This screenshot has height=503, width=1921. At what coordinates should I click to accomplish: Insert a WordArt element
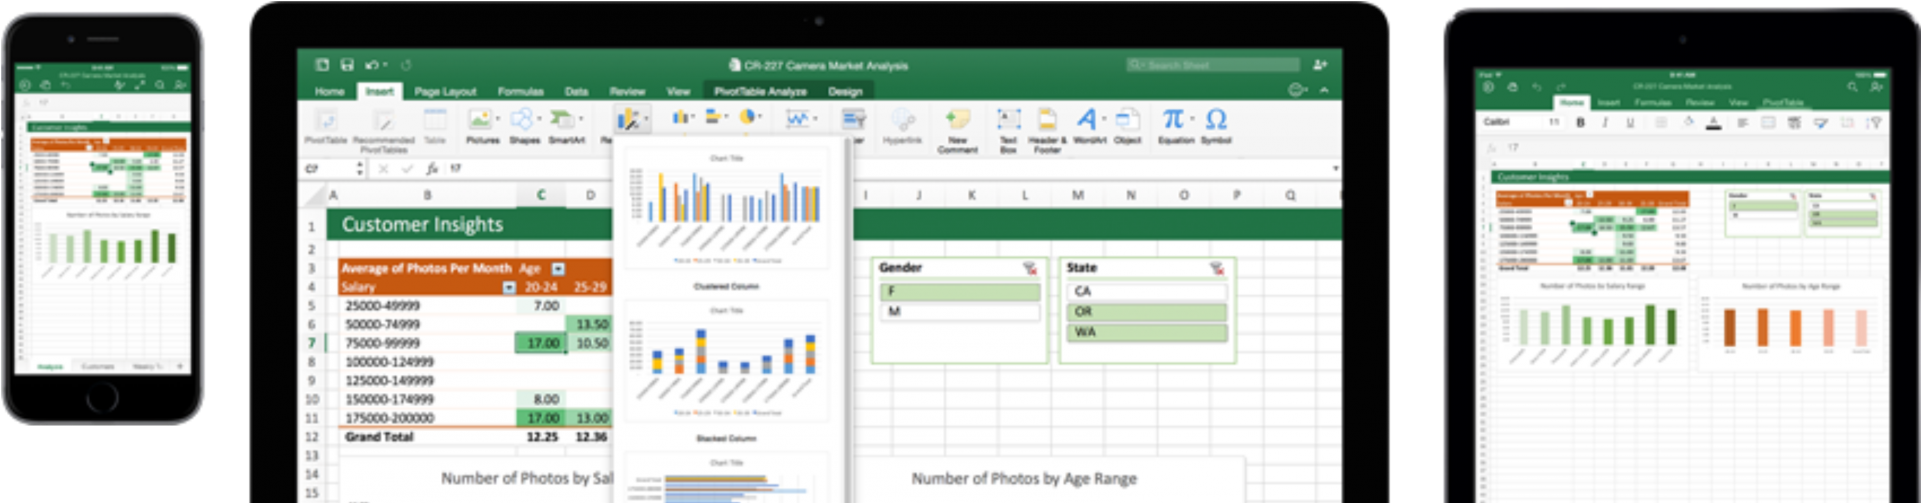[x=1088, y=123]
